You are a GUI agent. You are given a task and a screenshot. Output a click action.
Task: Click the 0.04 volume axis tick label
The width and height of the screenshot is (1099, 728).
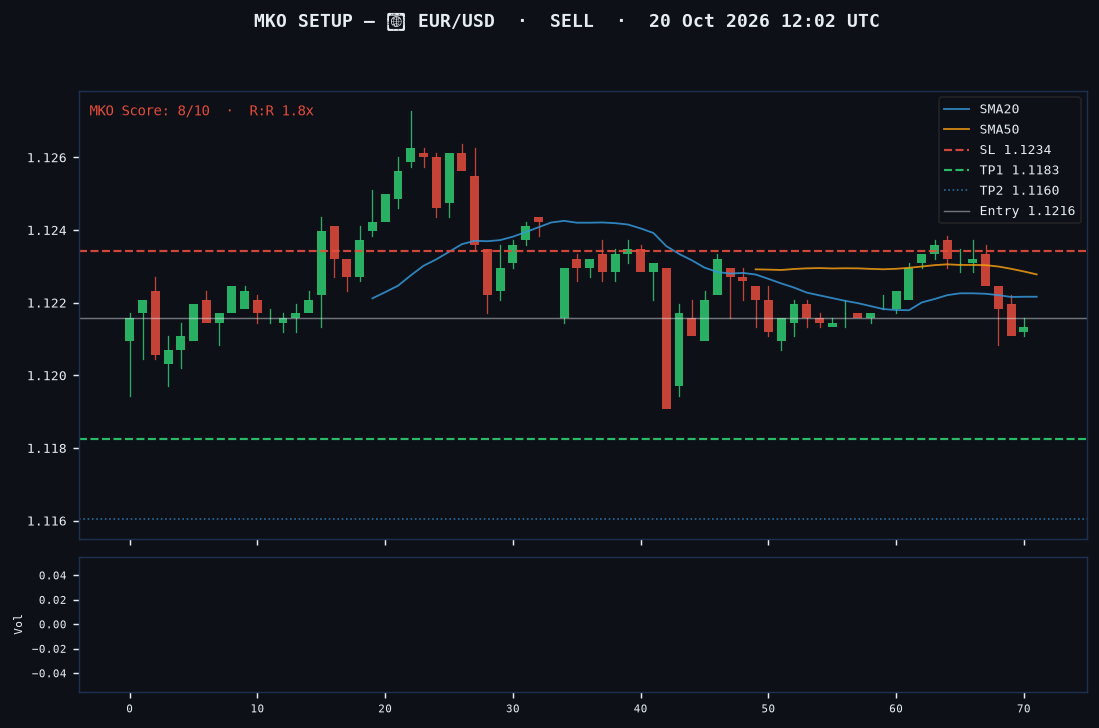[x=53, y=576]
